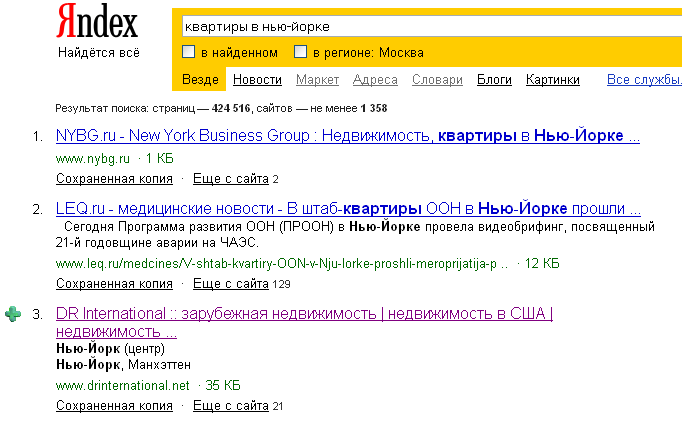Screen dimensions: 682x421
Task: Select the 'Везде' tab
Action: click(x=200, y=80)
